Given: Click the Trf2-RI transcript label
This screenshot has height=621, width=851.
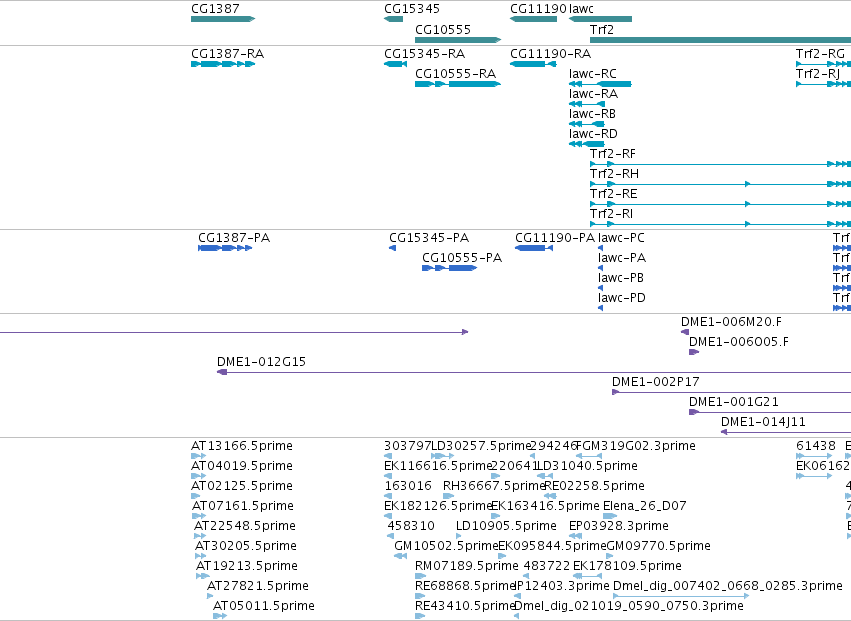Looking at the screenshot, I should tap(612, 214).
